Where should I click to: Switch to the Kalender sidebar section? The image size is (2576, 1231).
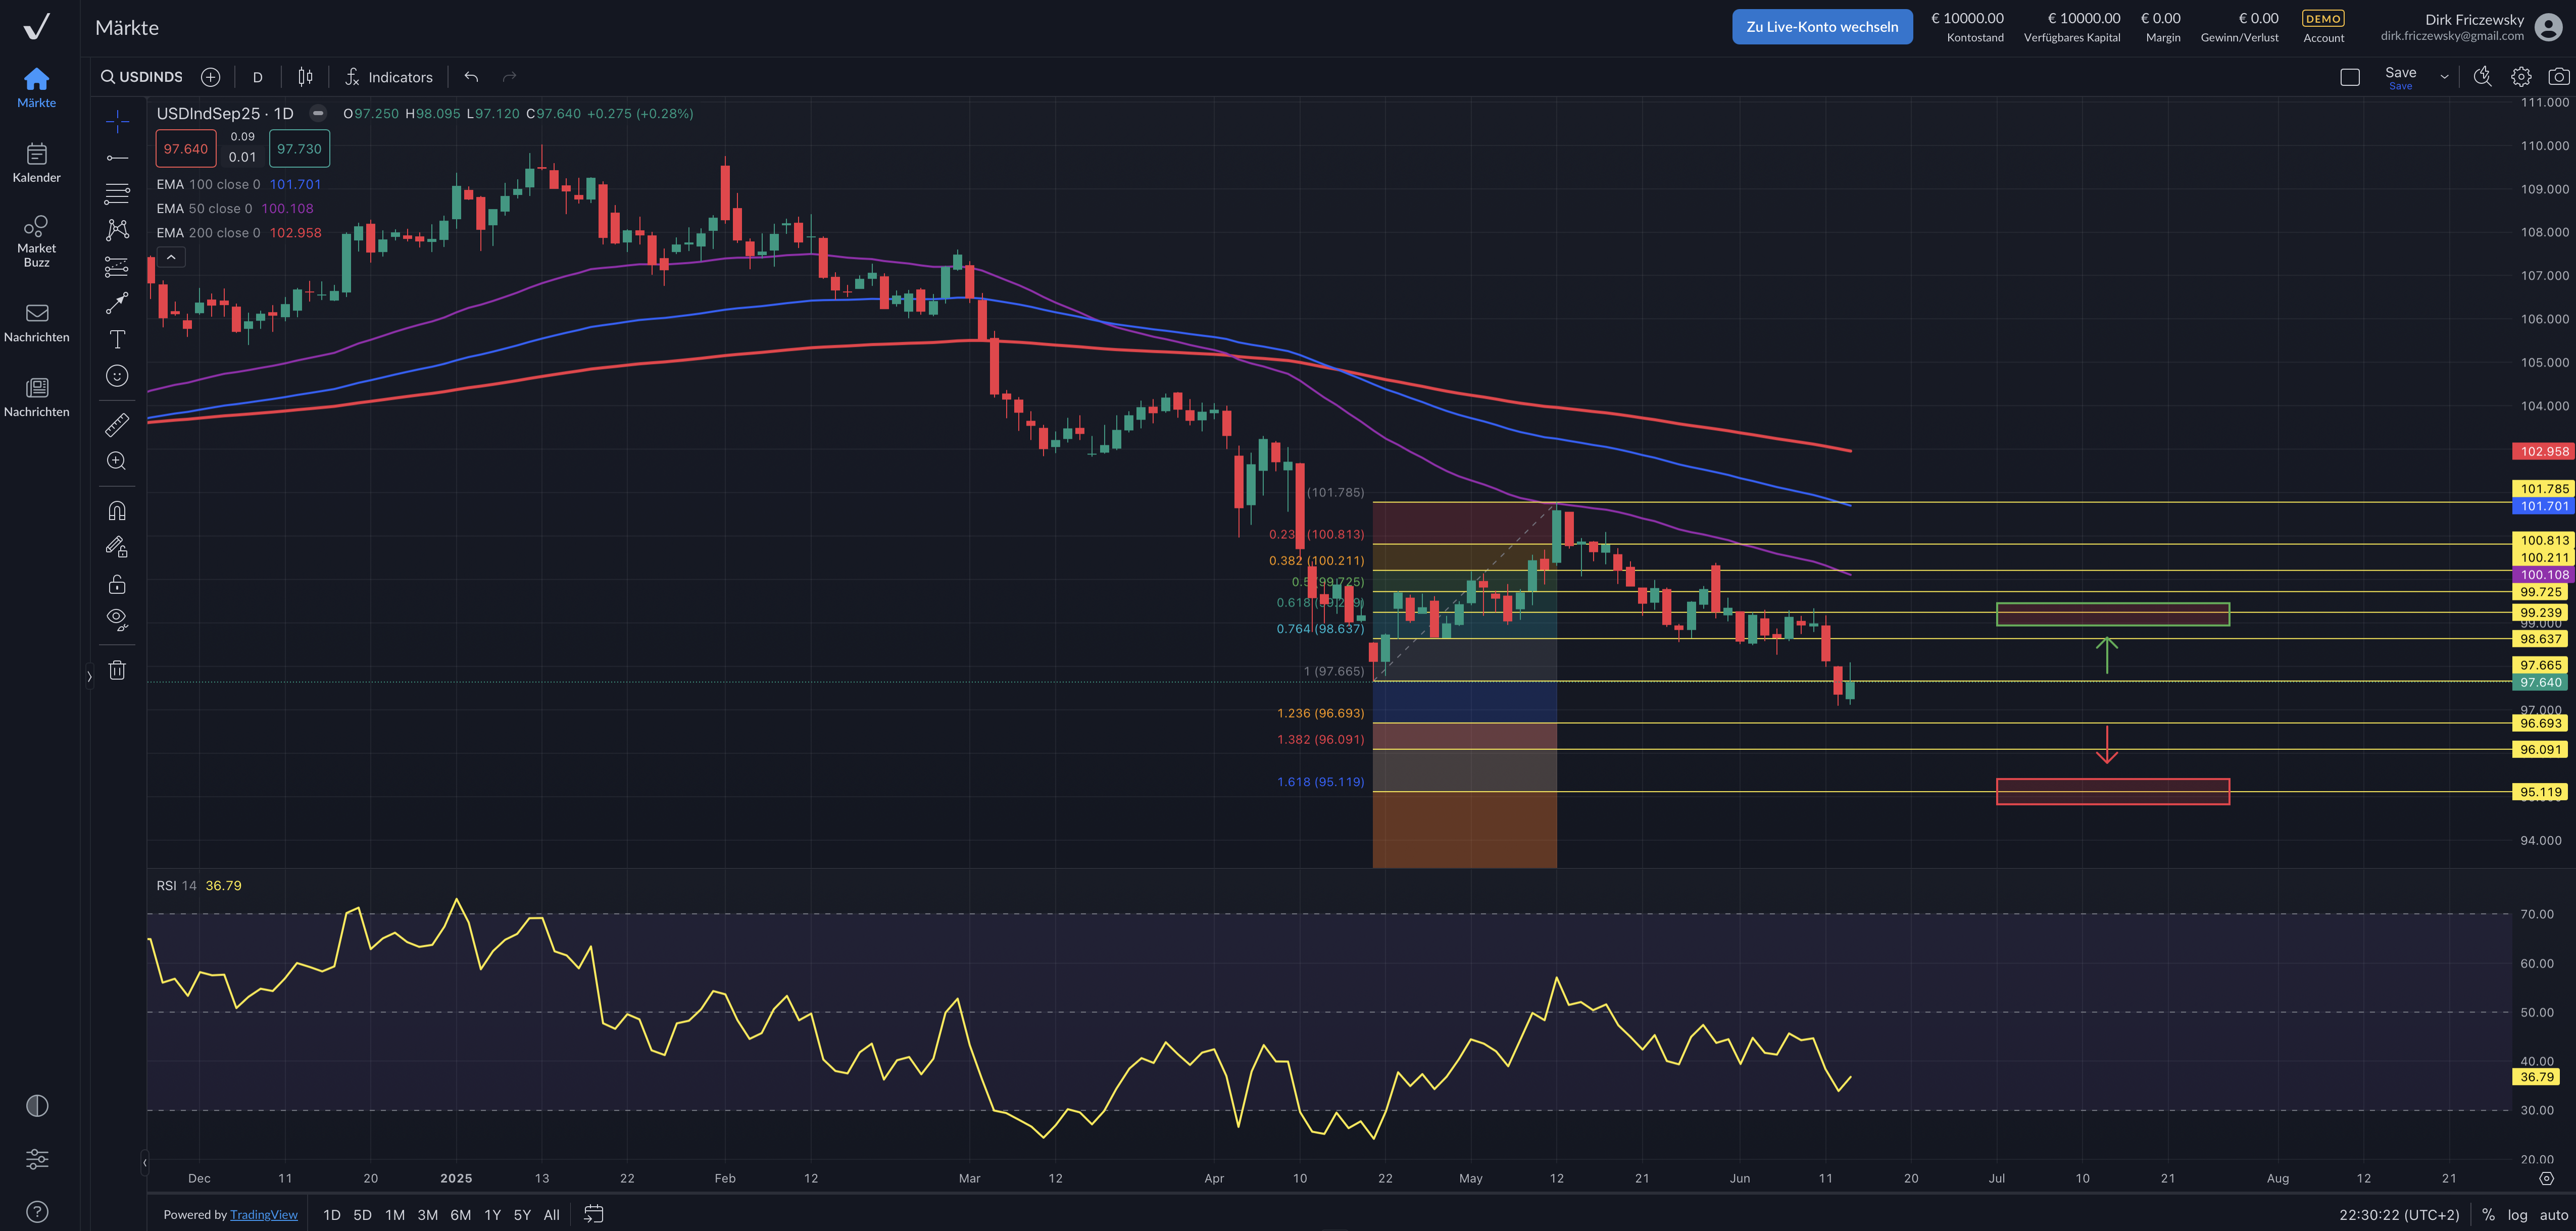tap(36, 163)
